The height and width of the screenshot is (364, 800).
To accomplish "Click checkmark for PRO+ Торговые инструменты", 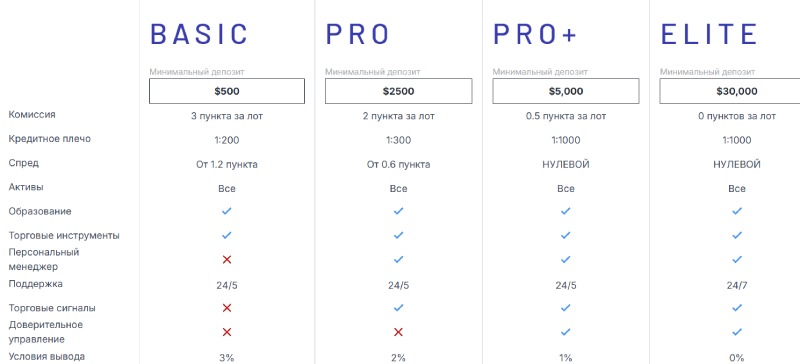I will [x=565, y=235].
